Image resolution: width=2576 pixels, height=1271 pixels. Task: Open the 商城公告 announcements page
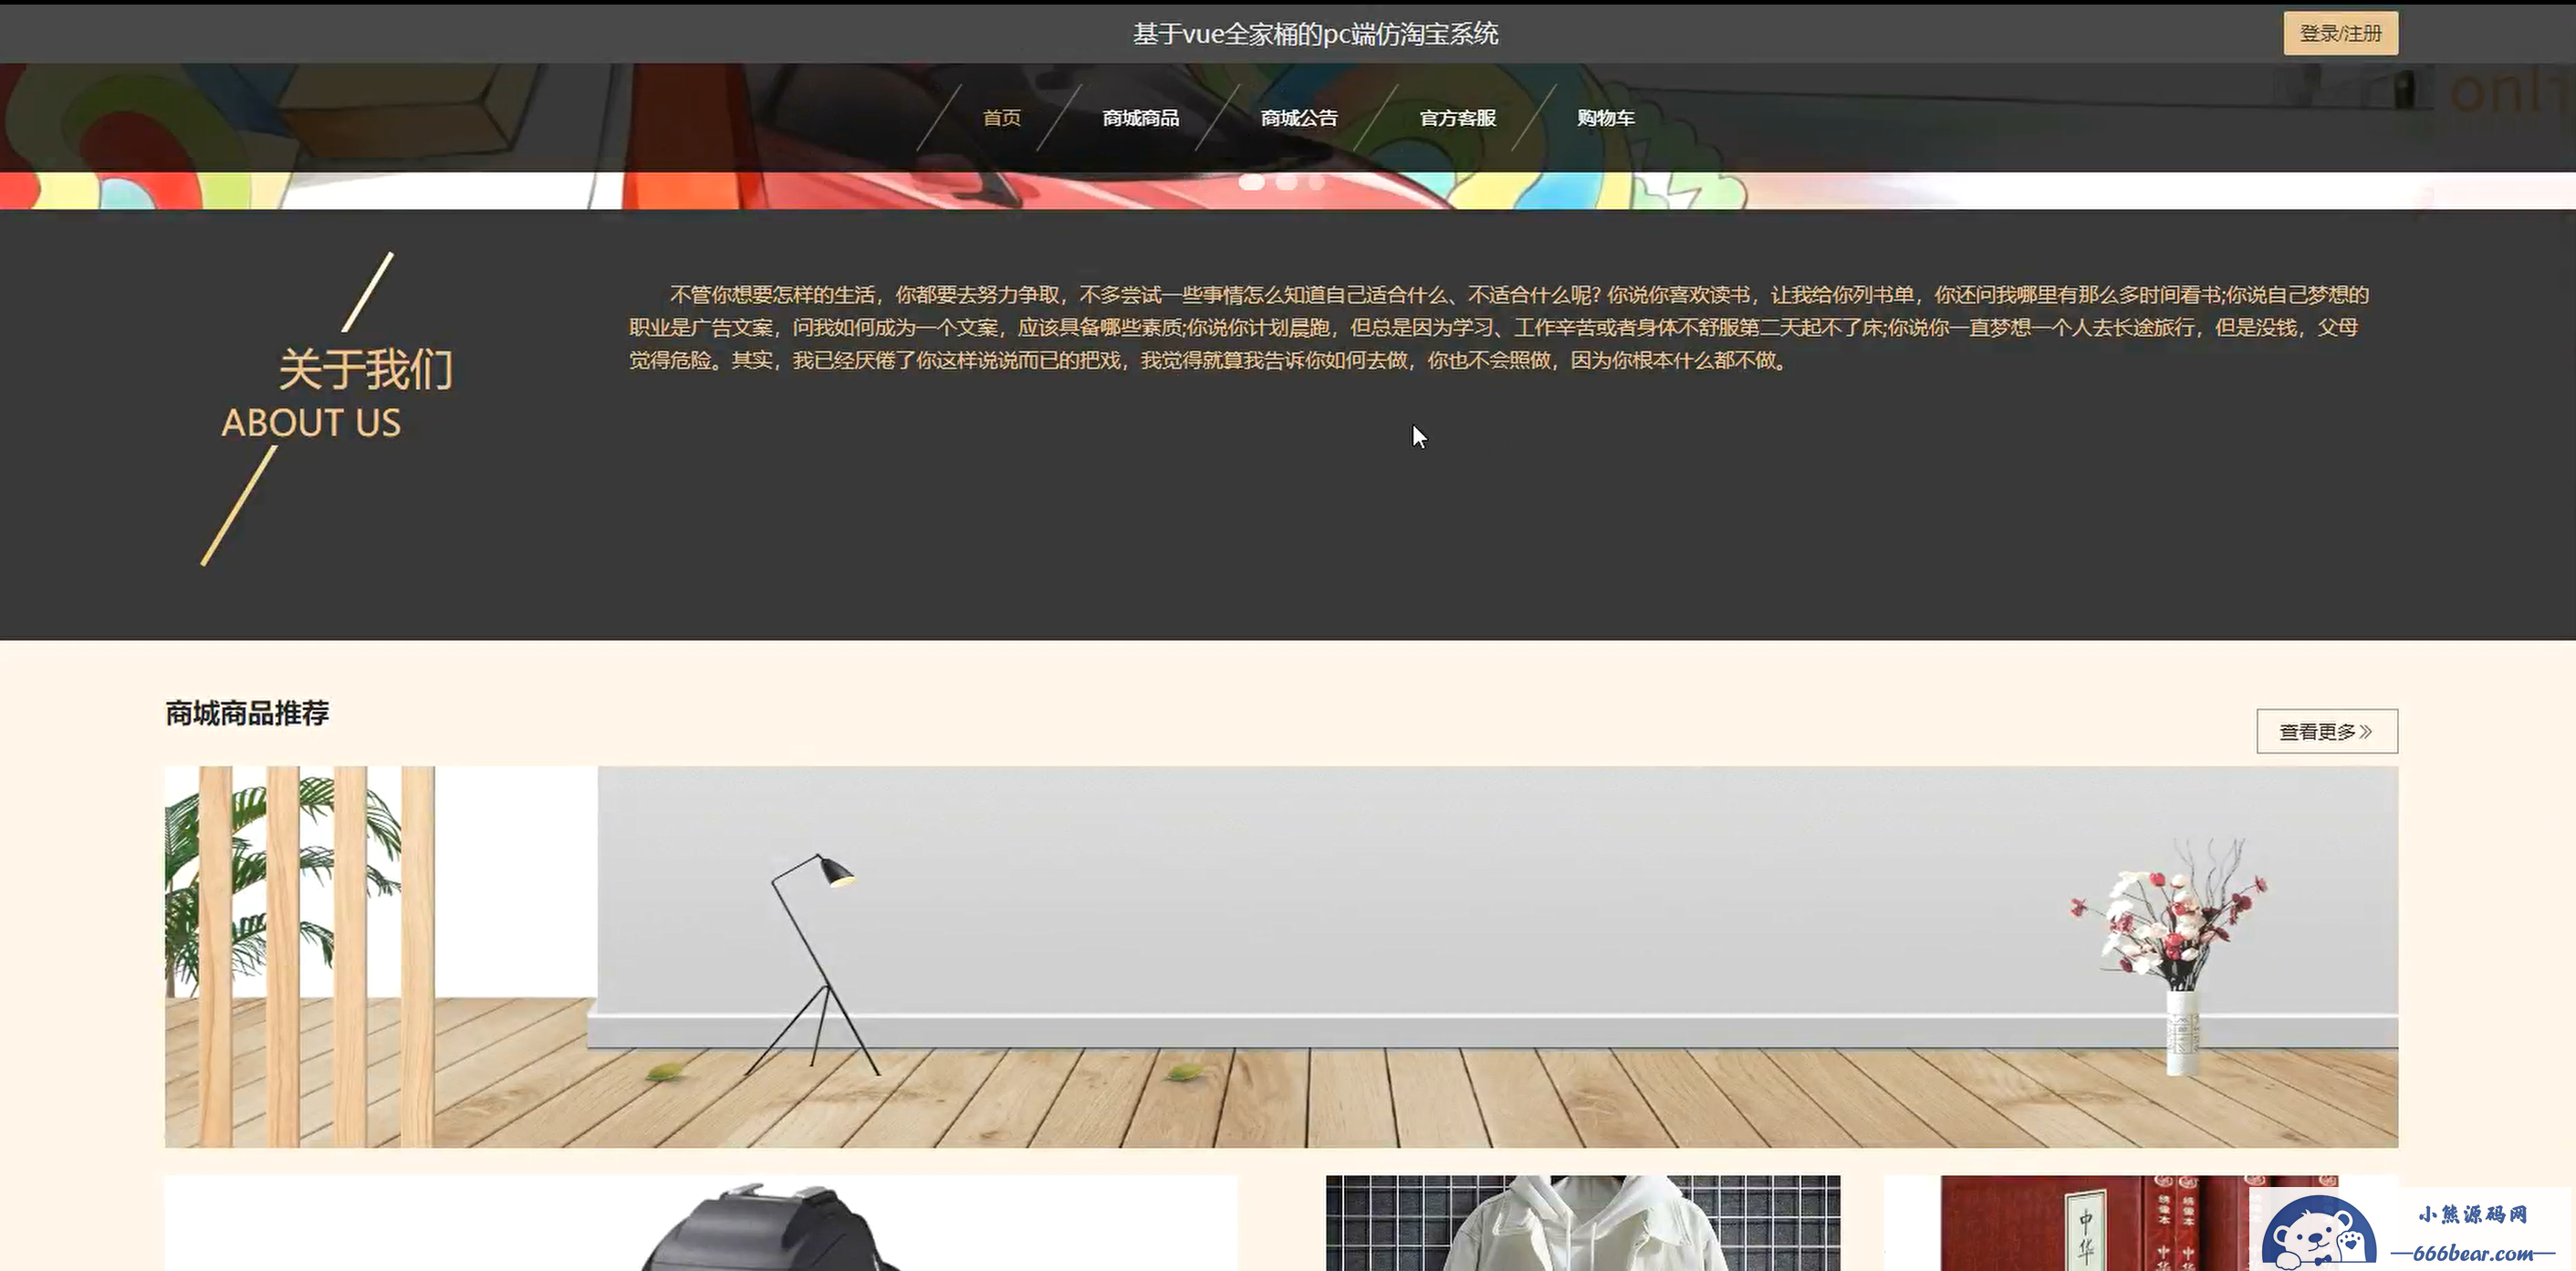coord(1298,118)
